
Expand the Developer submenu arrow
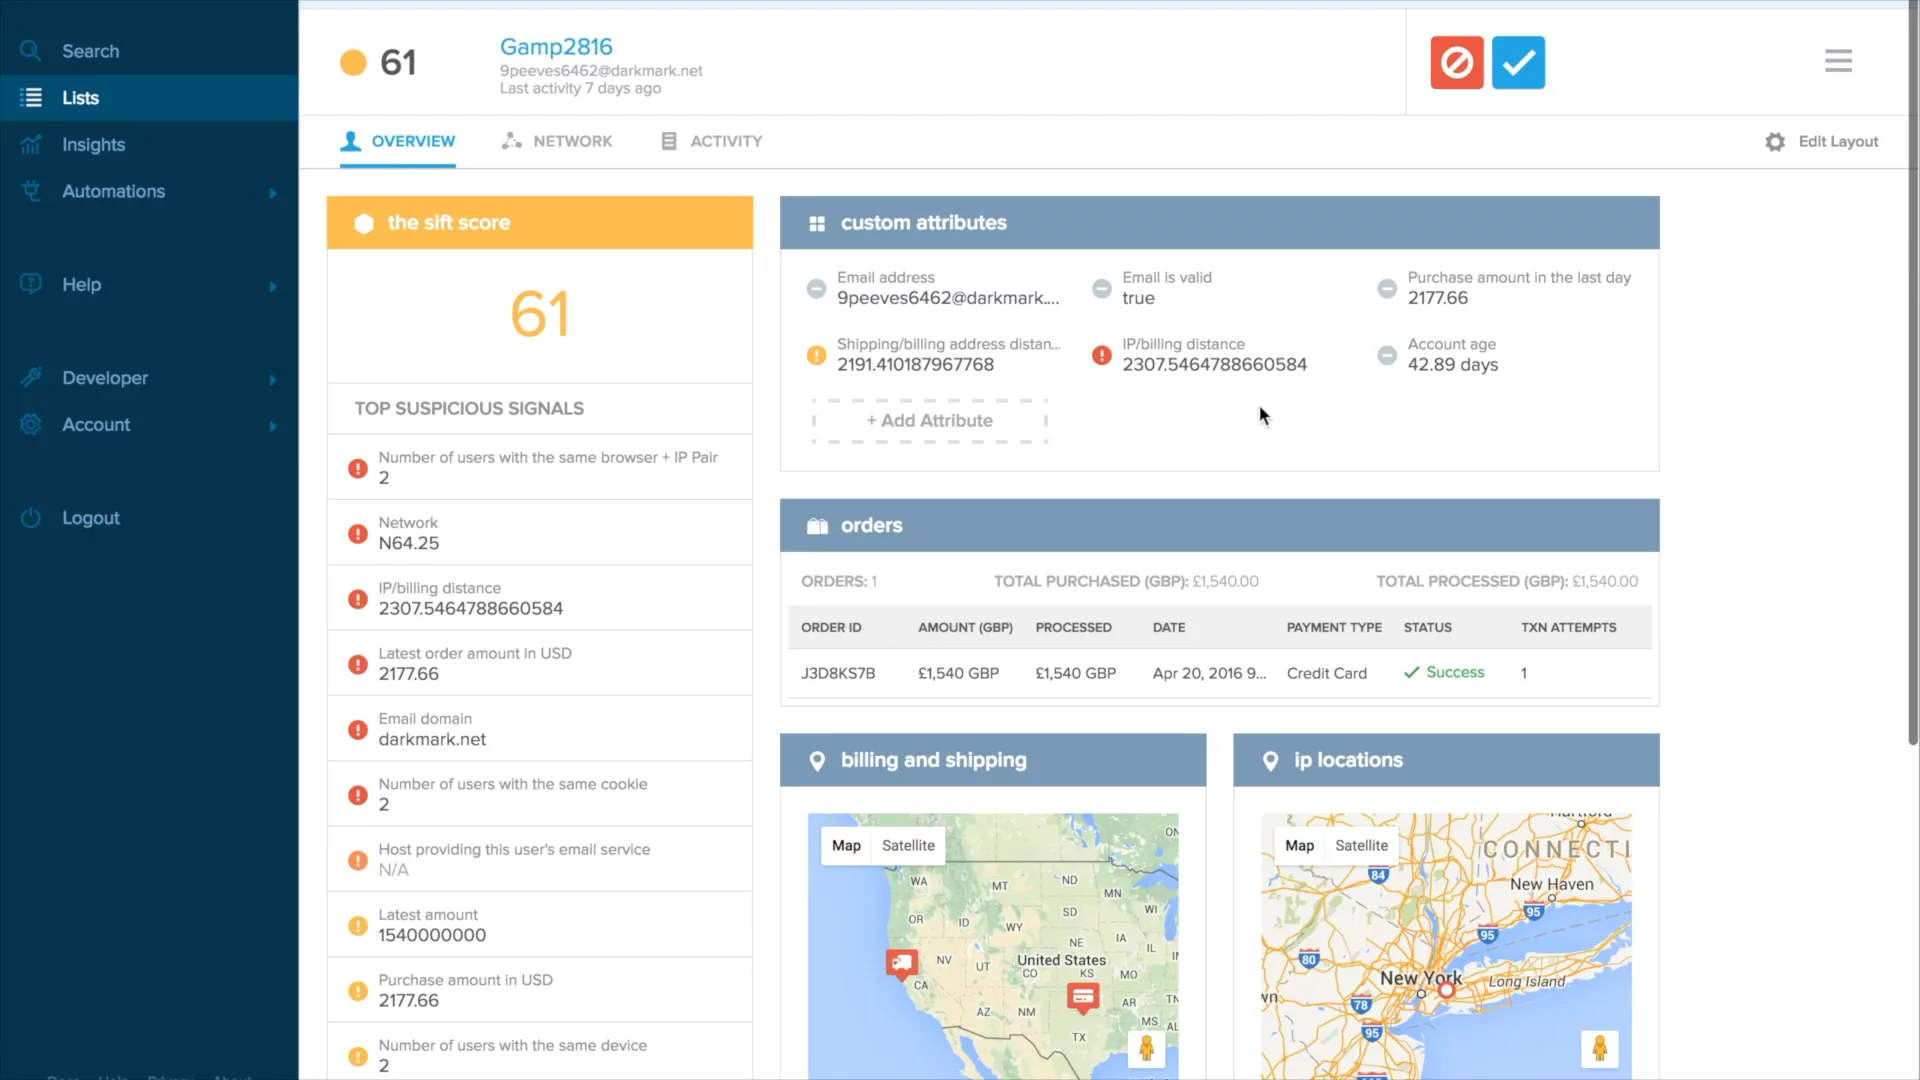[x=273, y=379]
